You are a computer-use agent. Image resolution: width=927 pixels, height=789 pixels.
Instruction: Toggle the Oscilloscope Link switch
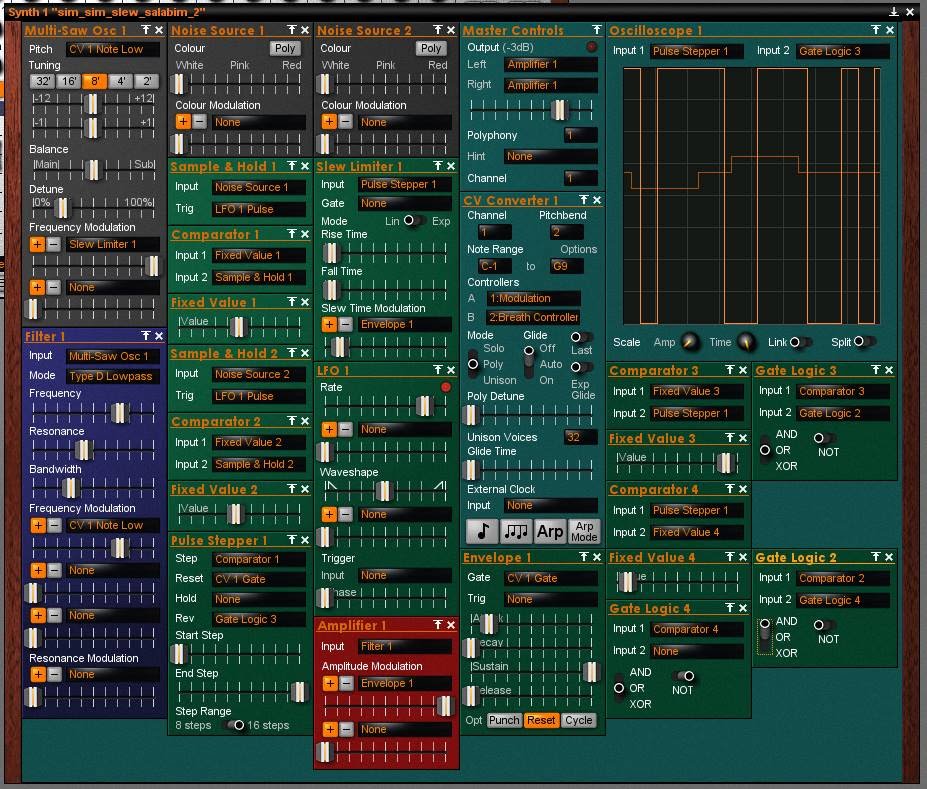point(799,342)
